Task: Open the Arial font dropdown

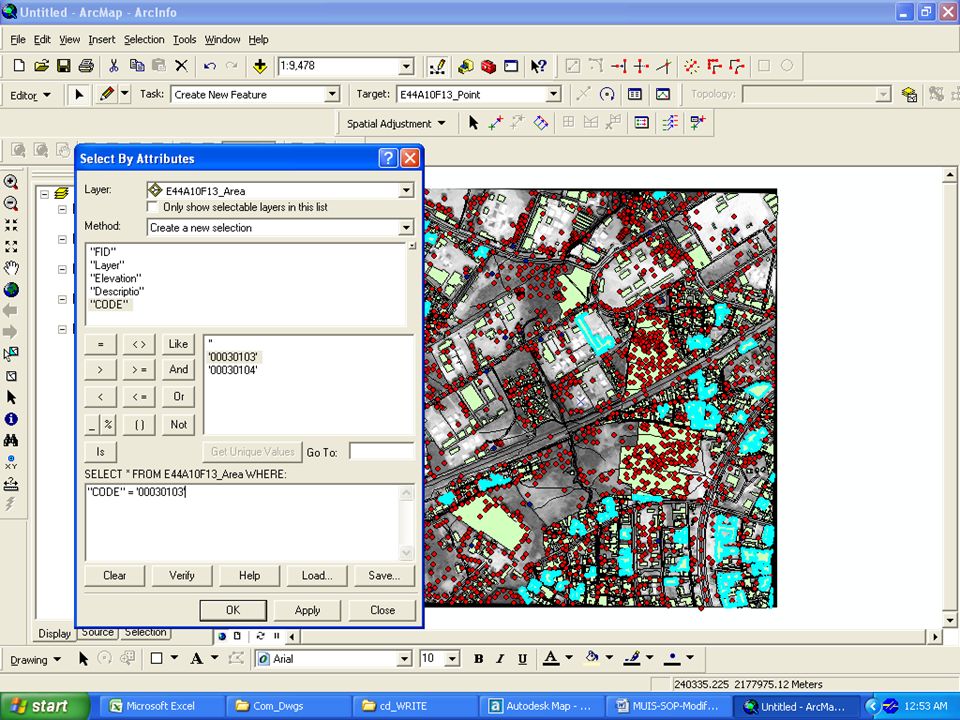Action: (405, 659)
